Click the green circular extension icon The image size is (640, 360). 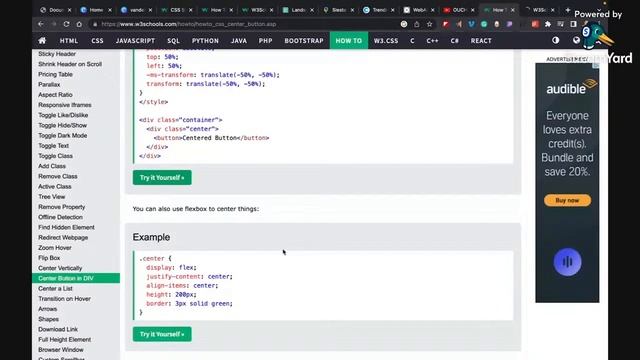click(x=484, y=24)
